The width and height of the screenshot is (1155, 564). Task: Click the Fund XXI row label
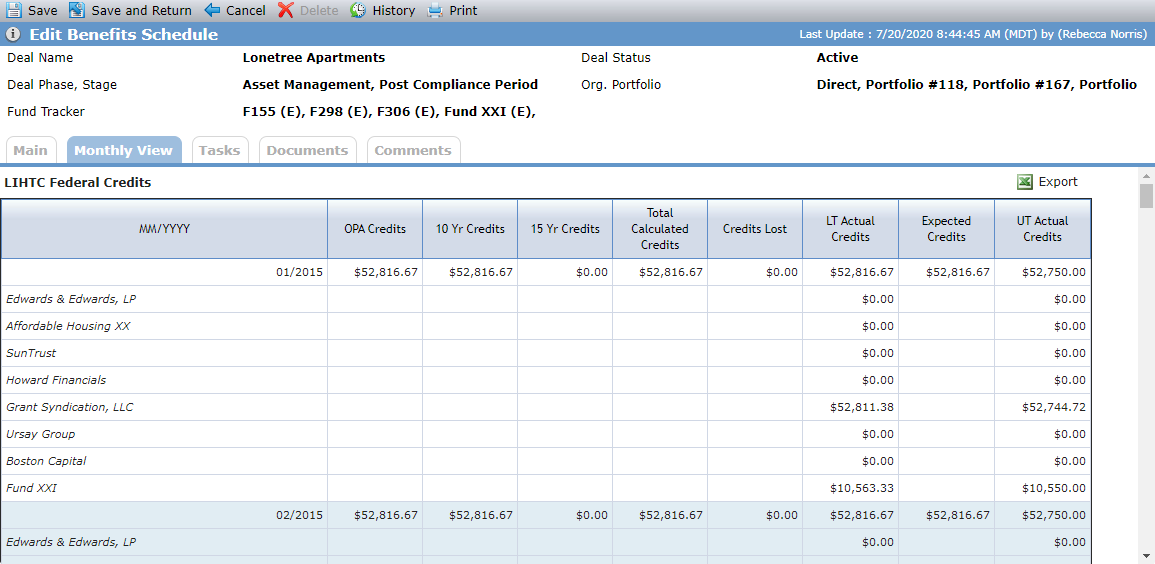tap(31, 488)
